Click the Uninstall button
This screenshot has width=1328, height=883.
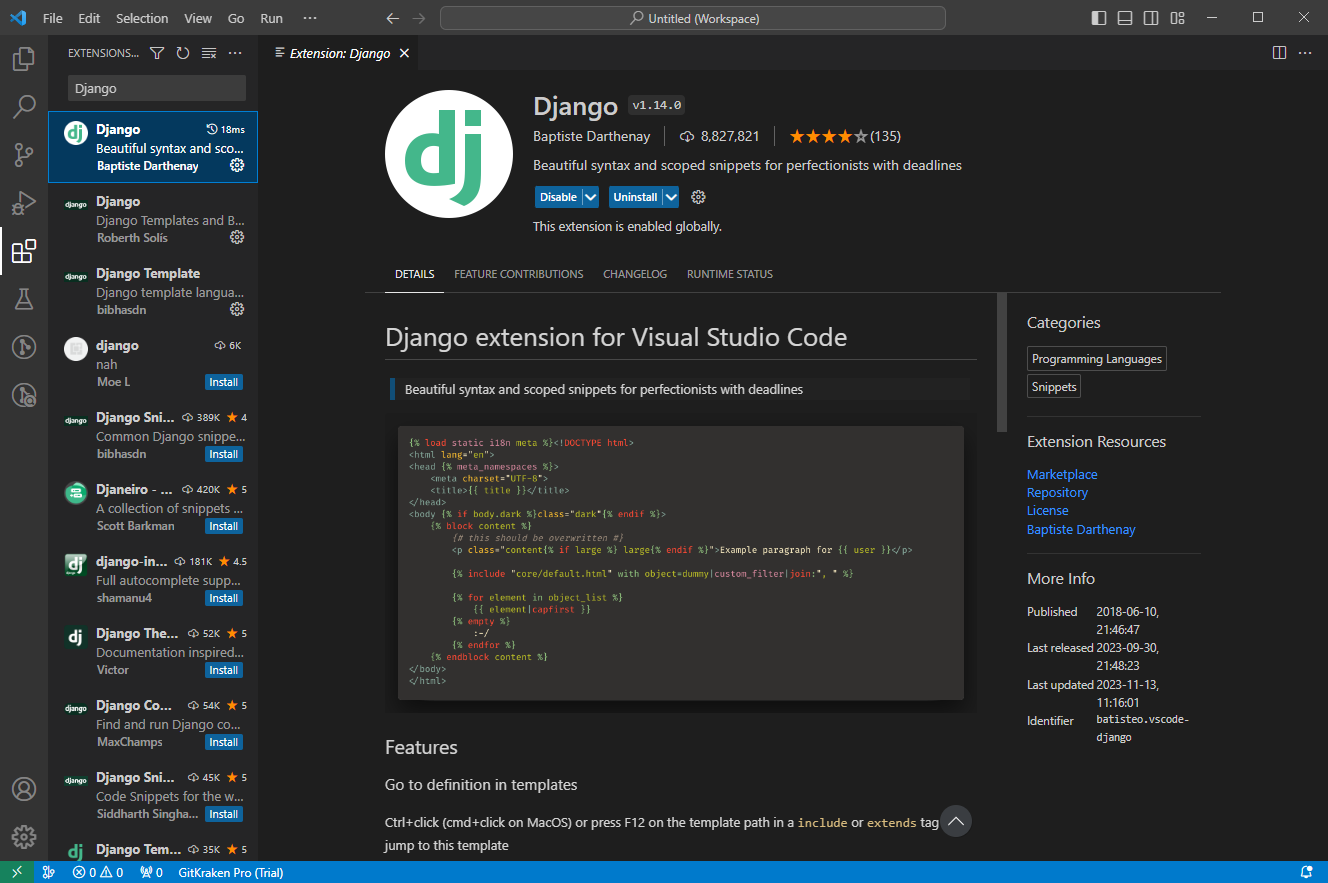pyautogui.click(x=635, y=197)
